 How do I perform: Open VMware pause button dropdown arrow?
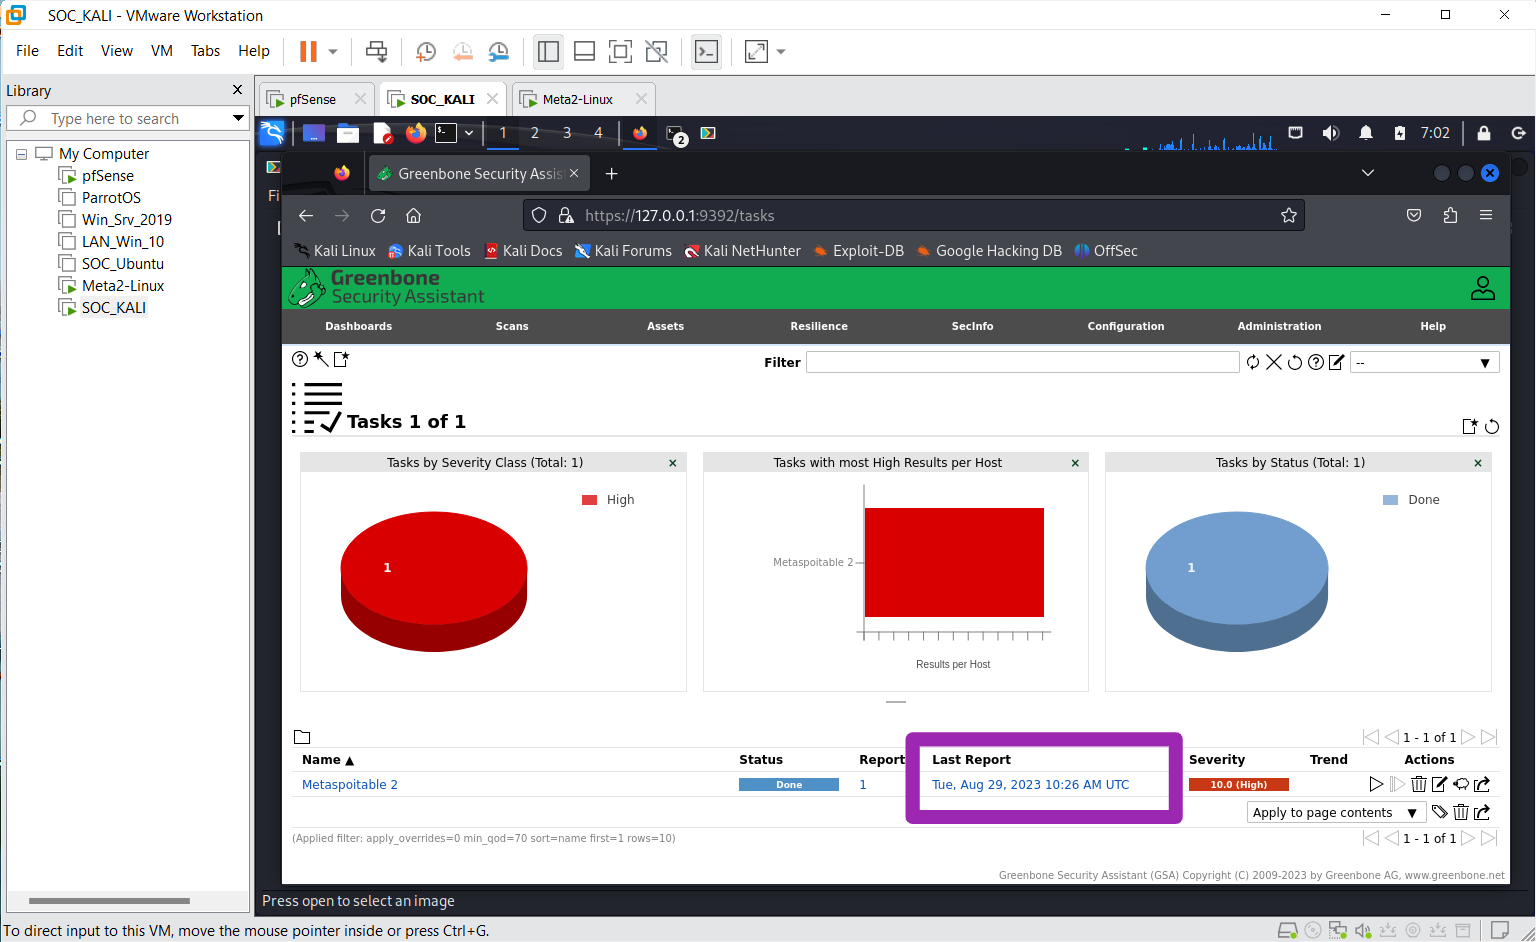[x=333, y=51]
